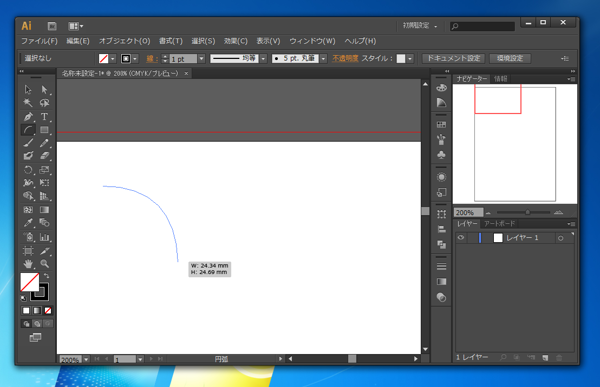Open stroke color dropdown in control bar
The height and width of the screenshot is (387, 600).
point(135,59)
